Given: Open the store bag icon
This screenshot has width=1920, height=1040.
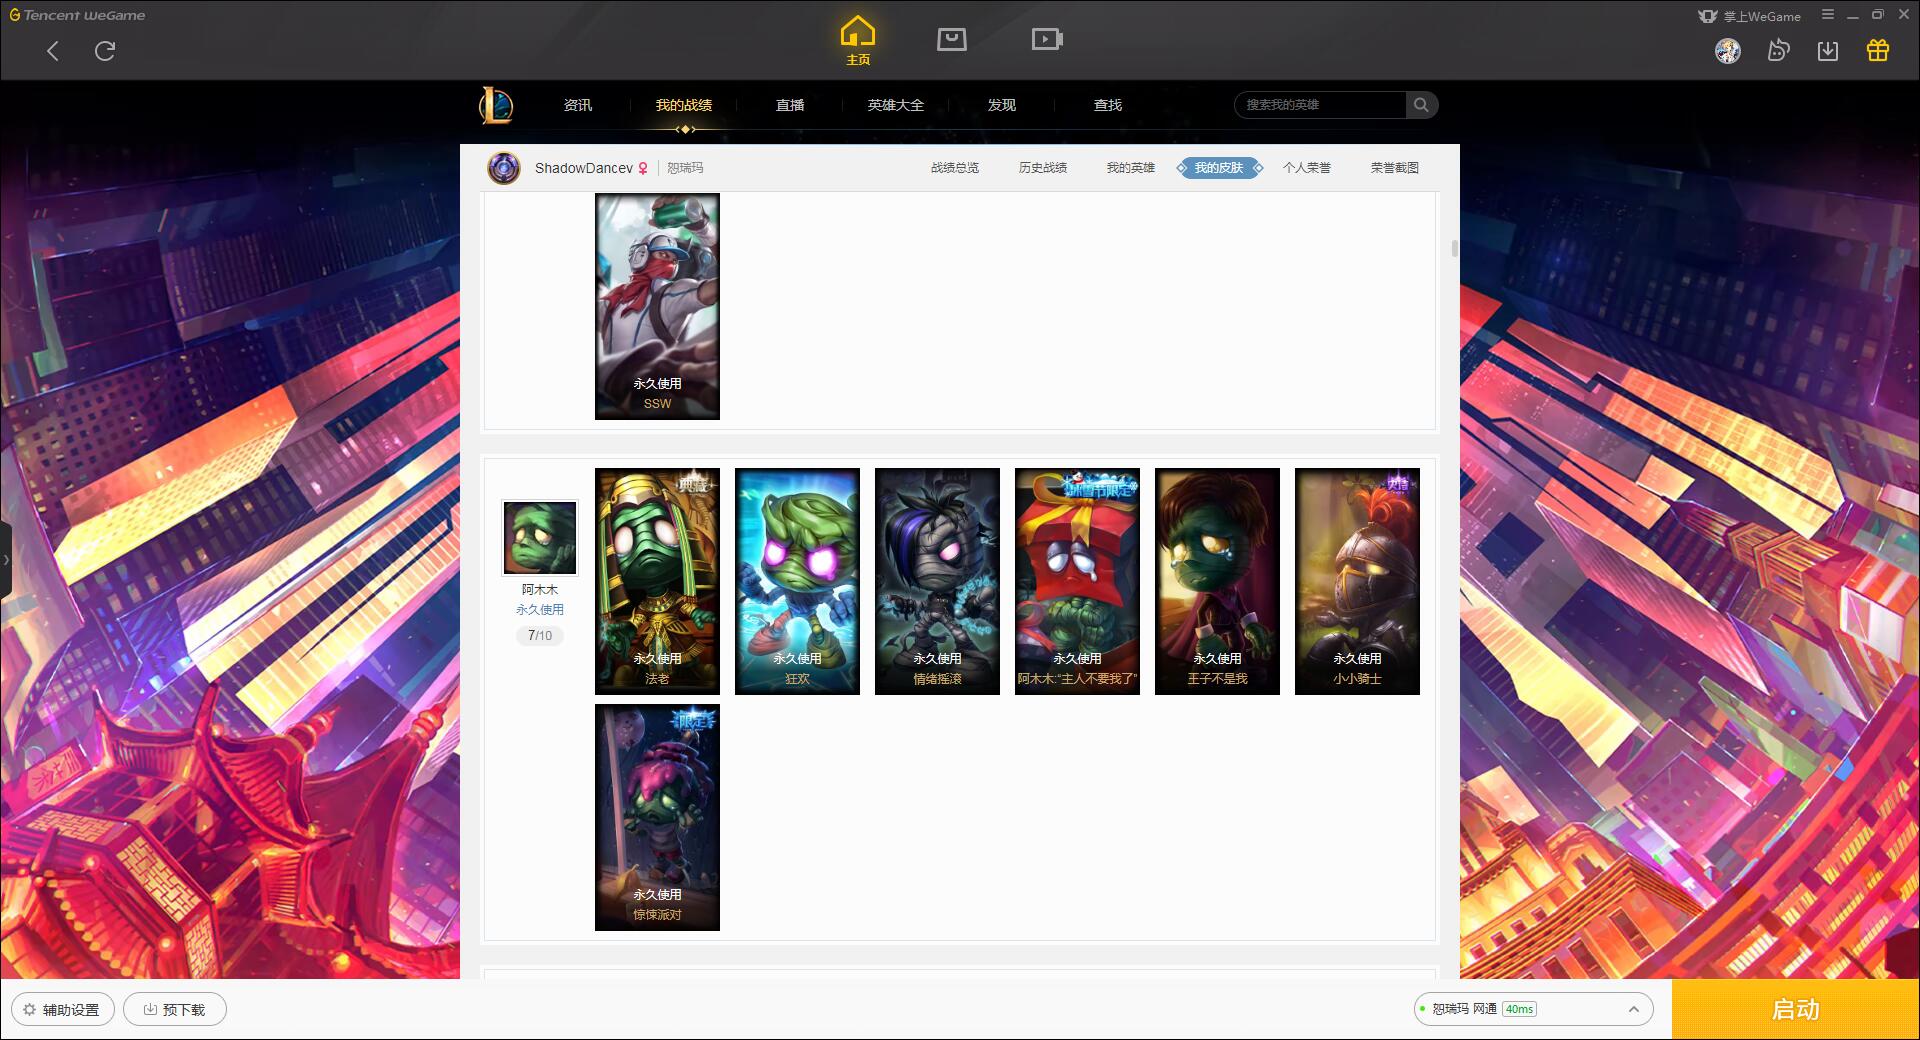Looking at the screenshot, I should 951,39.
